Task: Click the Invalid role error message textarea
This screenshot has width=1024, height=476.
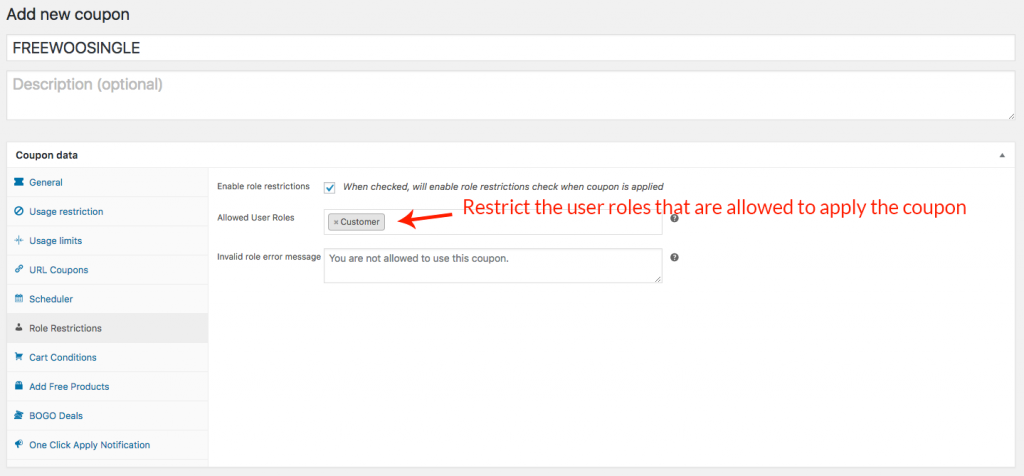Action: (493, 265)
